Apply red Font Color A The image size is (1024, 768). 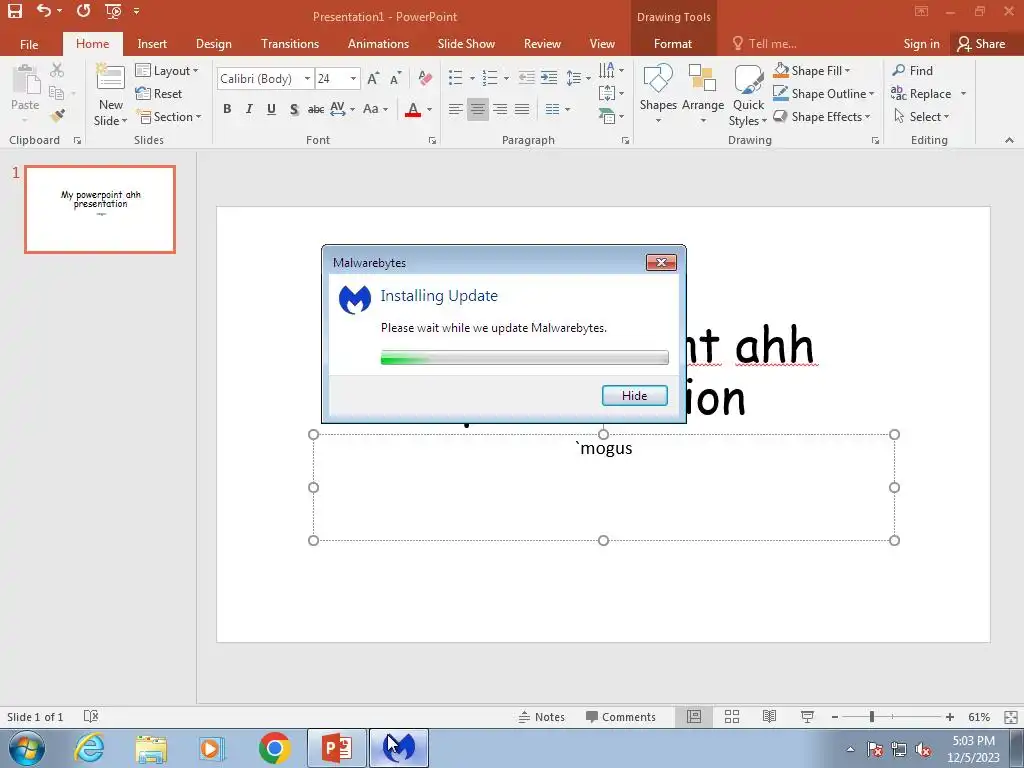(413, 109)
